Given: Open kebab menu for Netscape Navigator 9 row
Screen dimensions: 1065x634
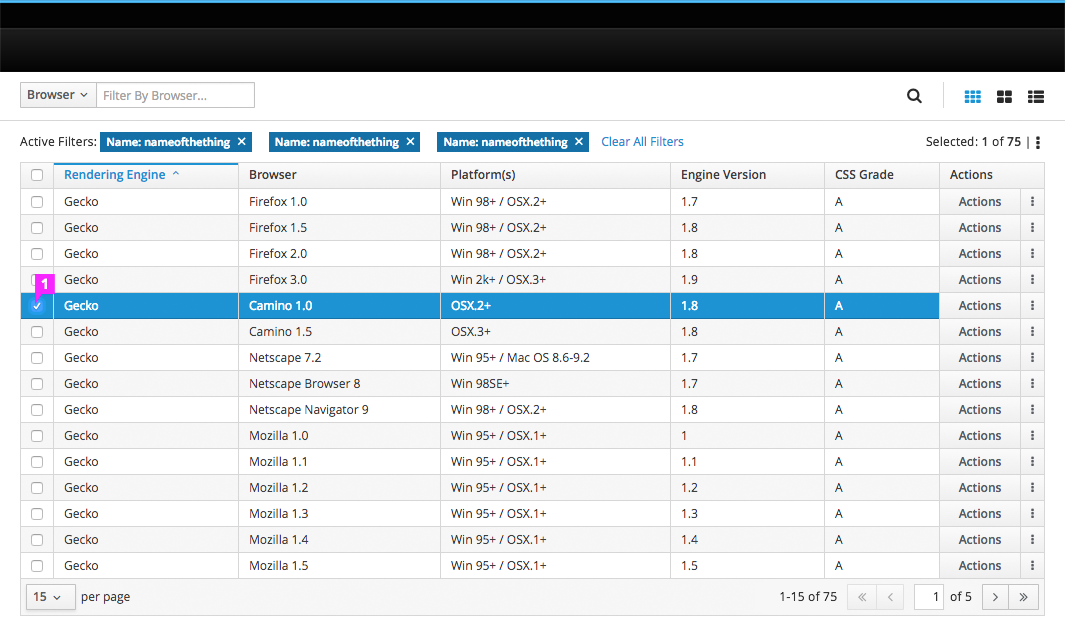Looking at the screenshot, I should pyautogui.click(x=1032, y=410).
